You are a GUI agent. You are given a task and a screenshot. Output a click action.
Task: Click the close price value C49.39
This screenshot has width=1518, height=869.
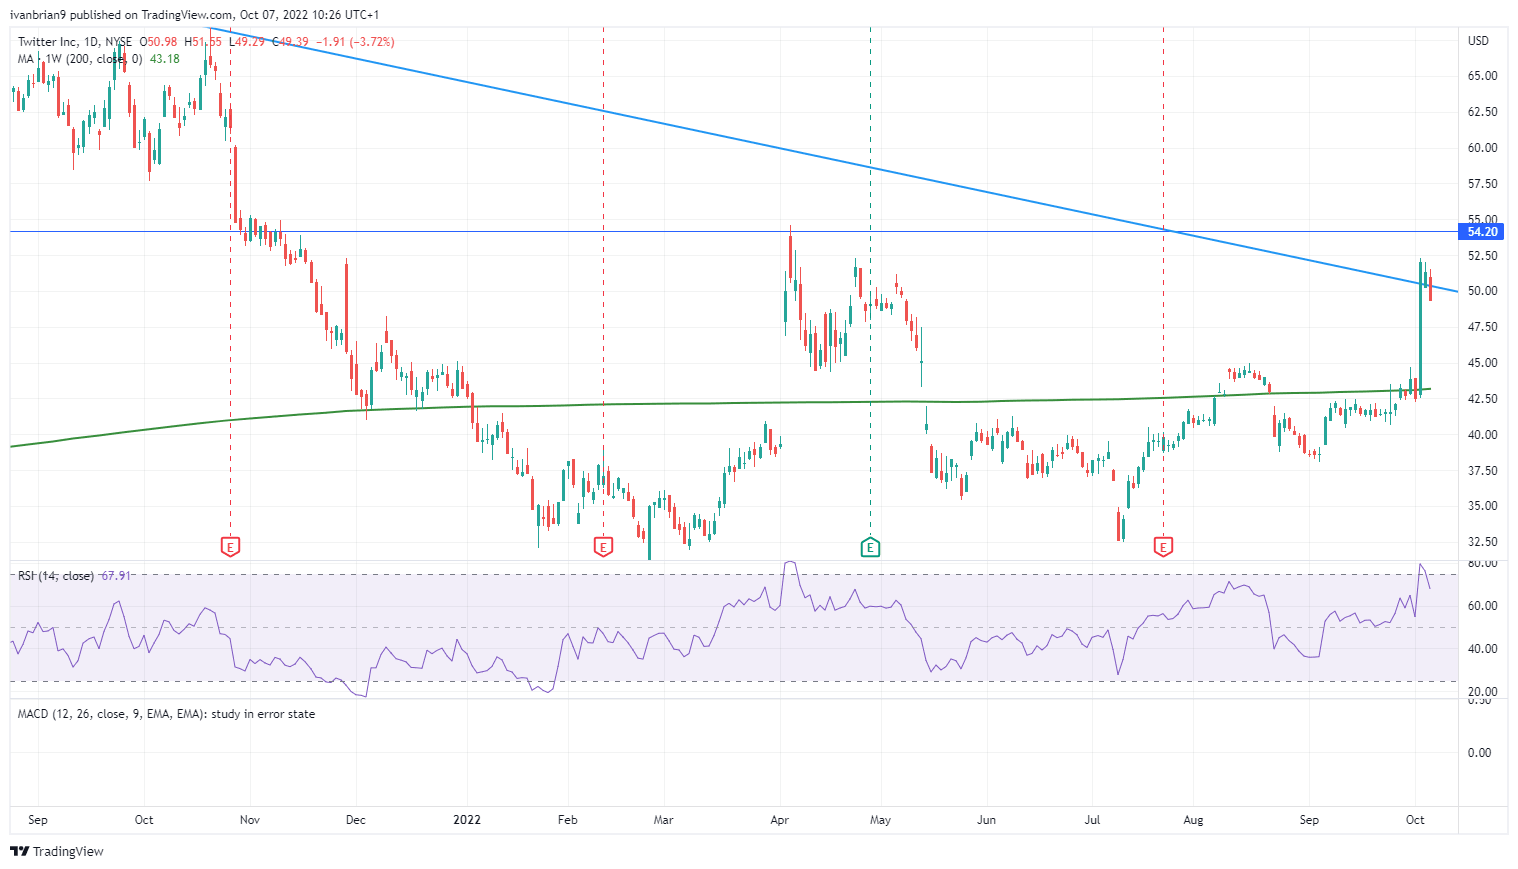click(290, 42)
